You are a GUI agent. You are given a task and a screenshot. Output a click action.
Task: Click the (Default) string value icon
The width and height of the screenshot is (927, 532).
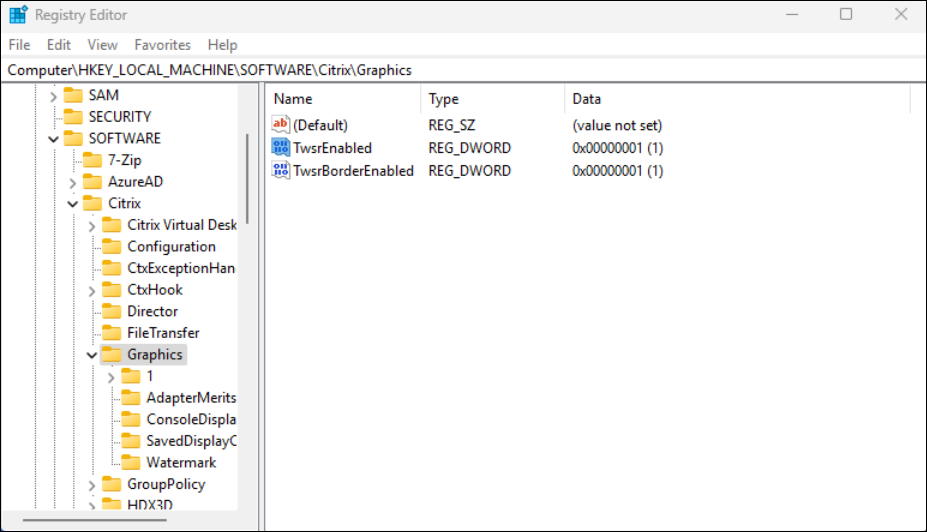[281, 125]
